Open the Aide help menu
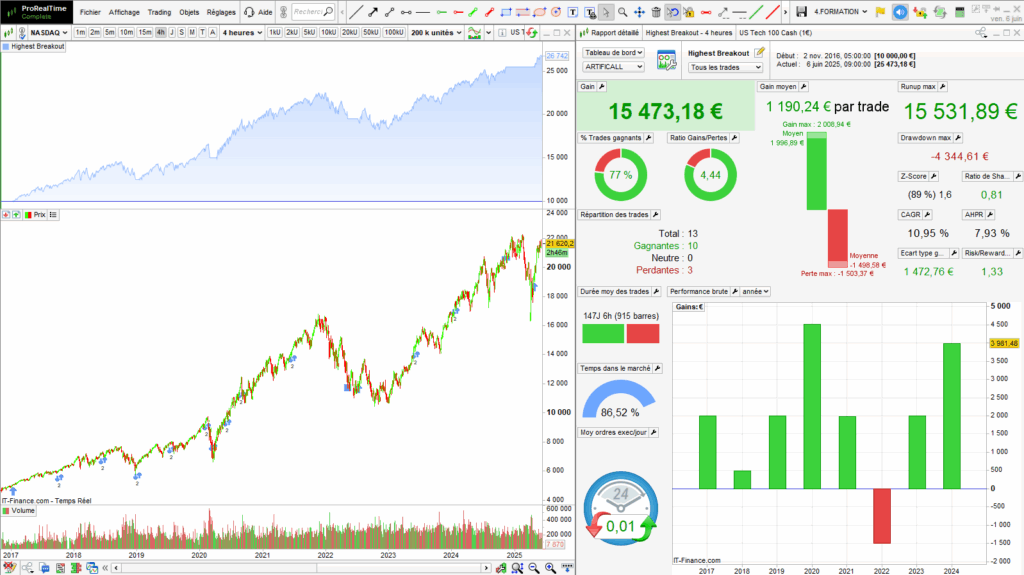 point(265,12)
